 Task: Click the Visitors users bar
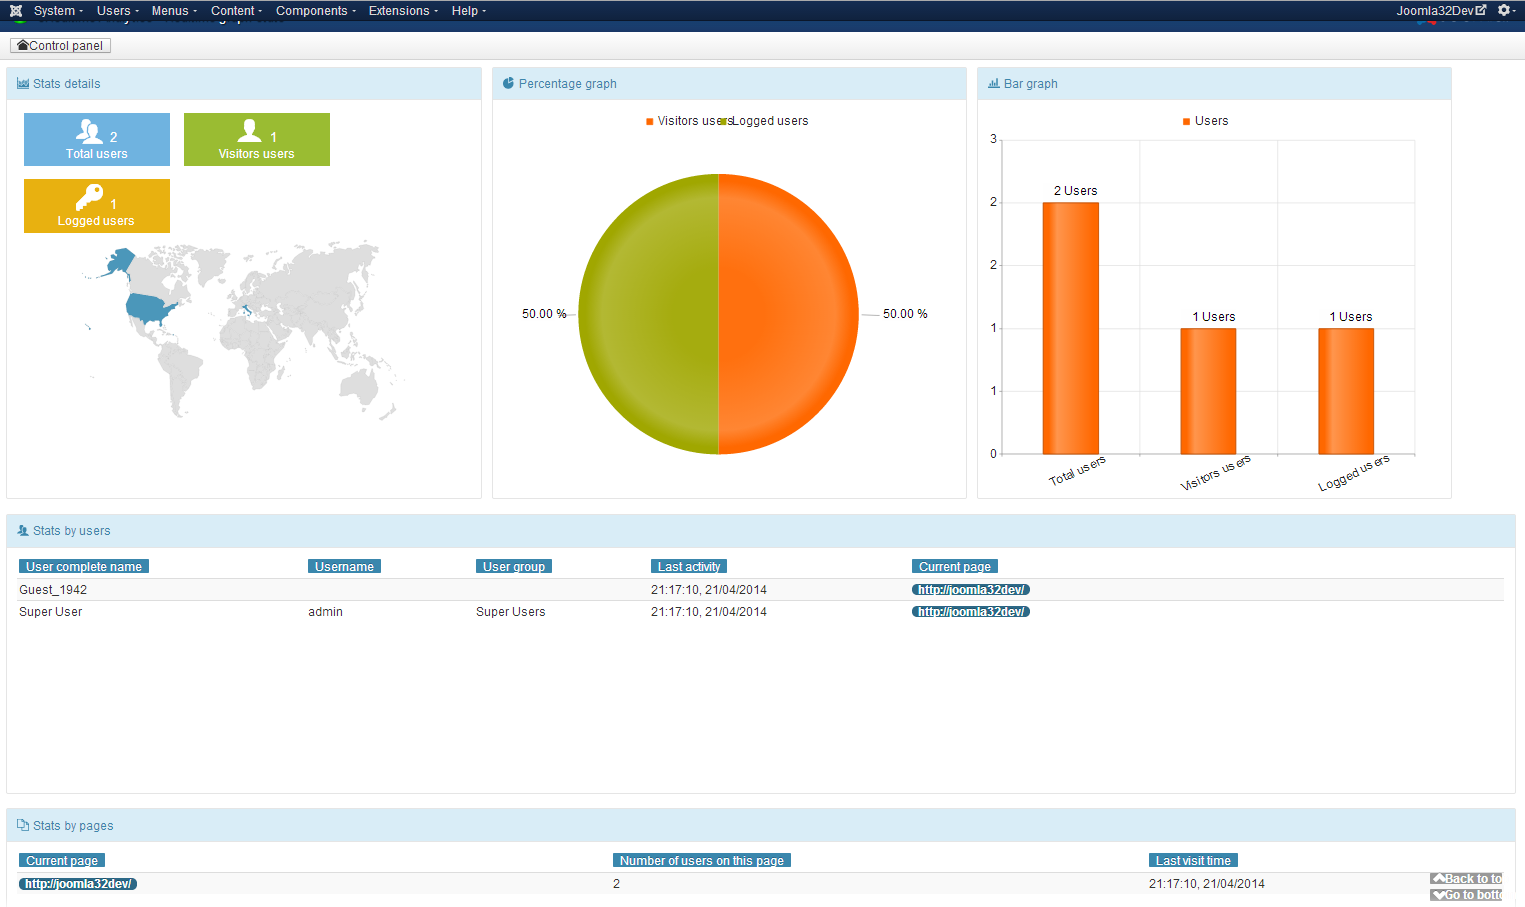pyautogui.click(x=1208, y=391)
